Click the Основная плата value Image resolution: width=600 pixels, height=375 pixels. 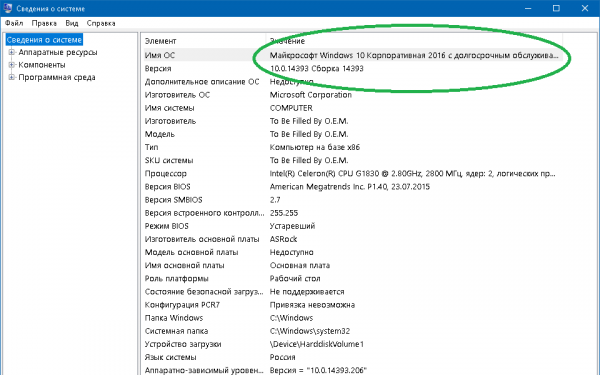[x=300, y=265]
